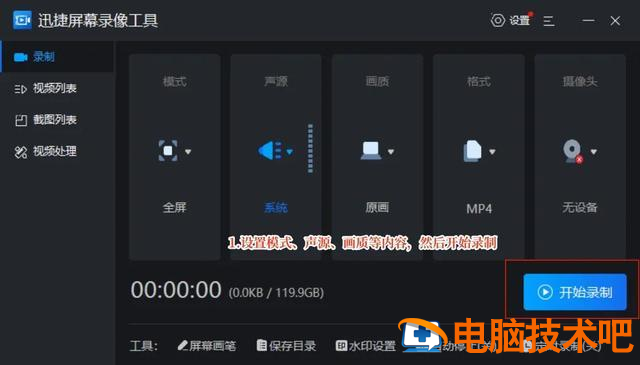Adjust the sound volume level bar
The height and width of the screenshot is (365, 640).
click(311, 149)
